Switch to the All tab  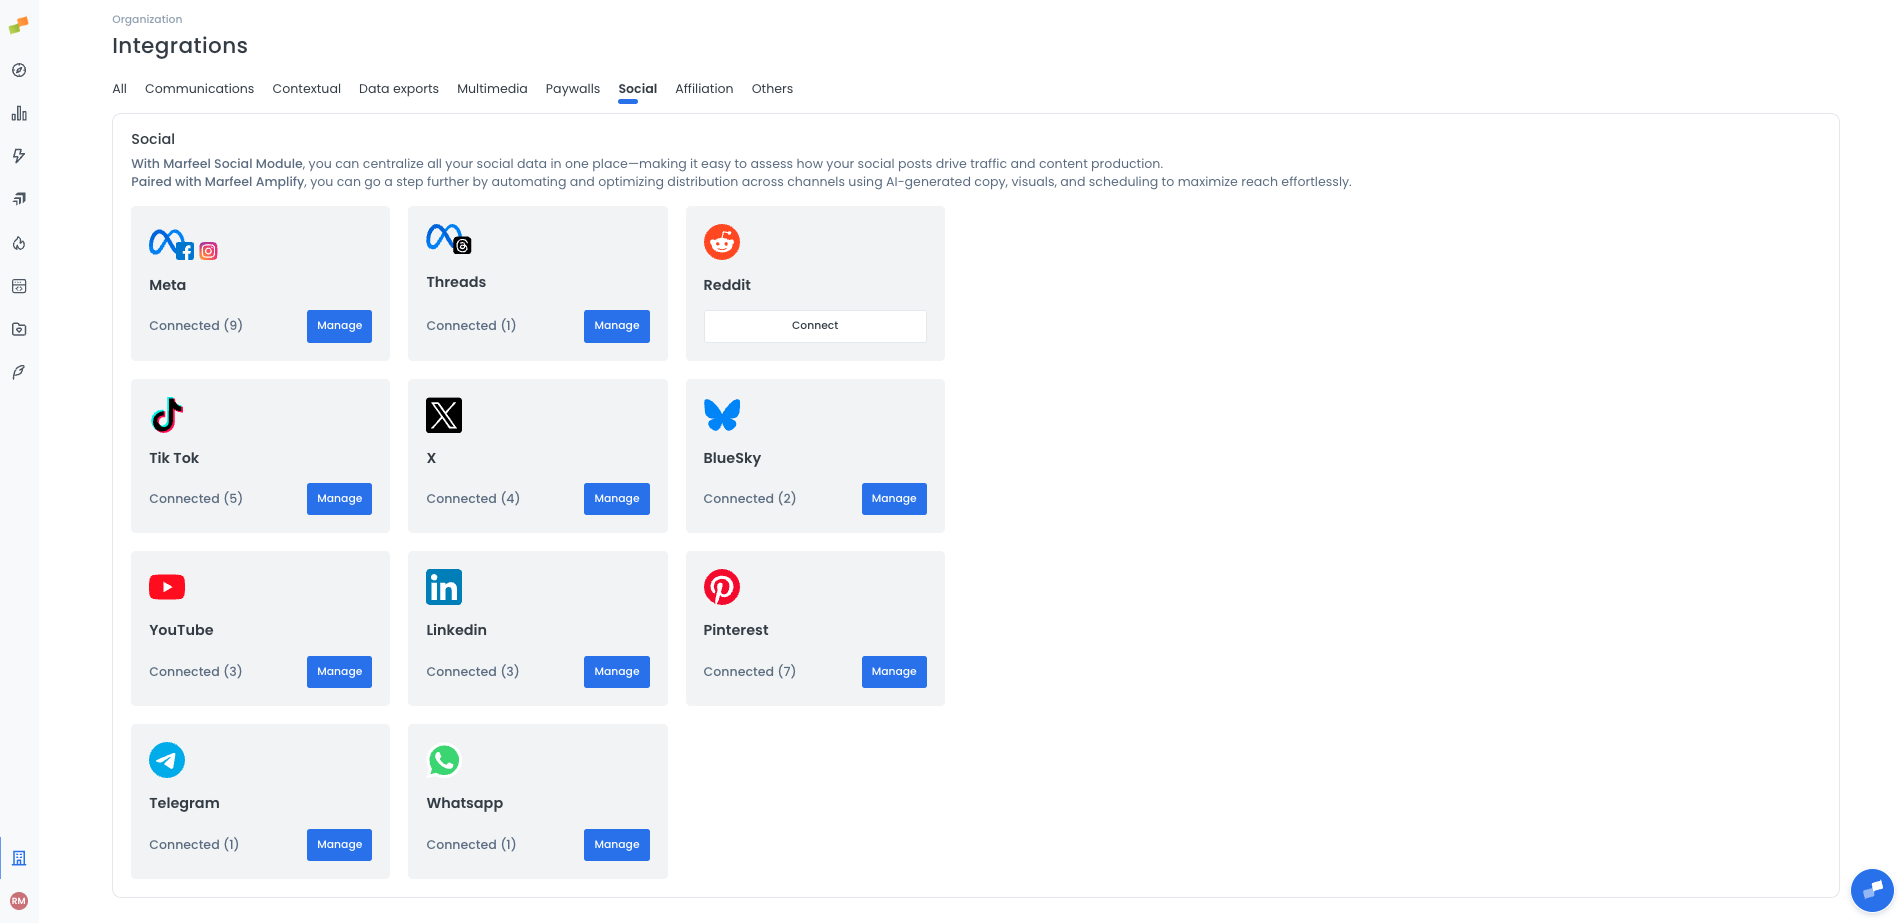click(119, 89)
